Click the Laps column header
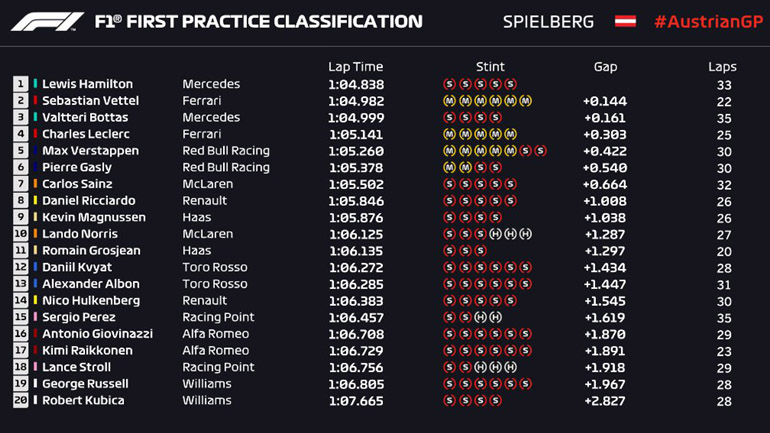This screenshot has height=433, width=770. point(722,67)
